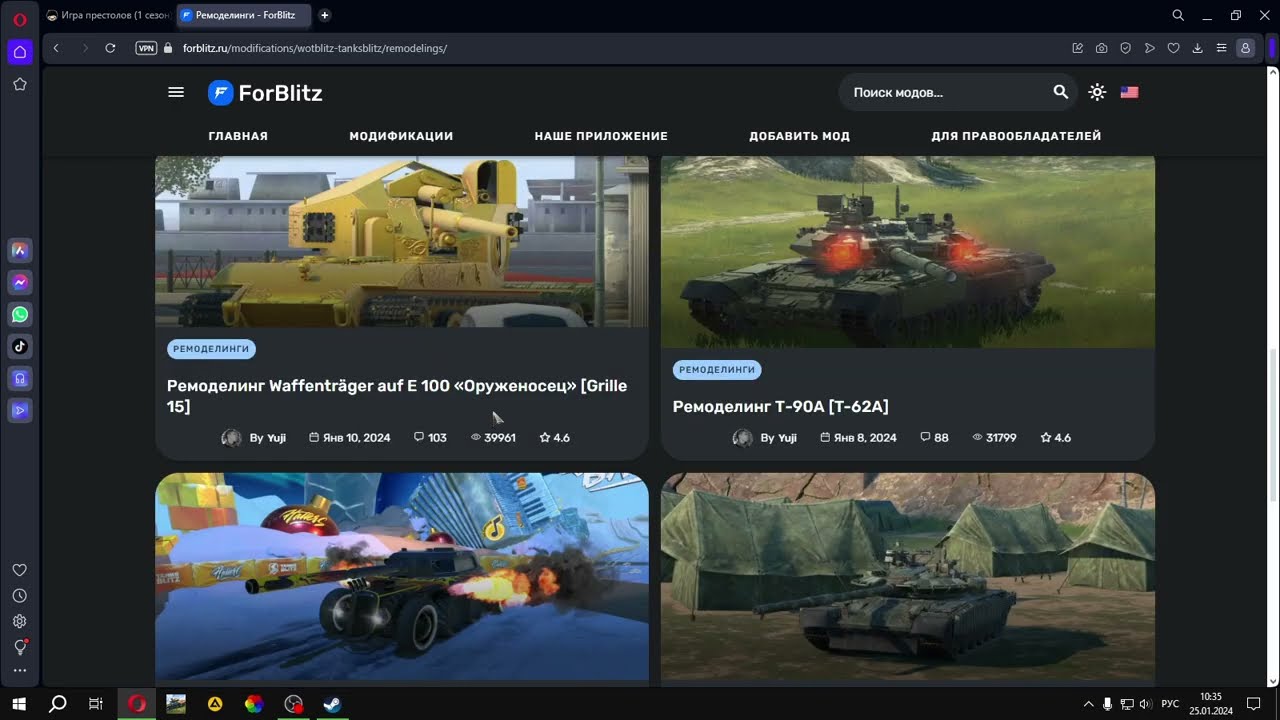Switch to Игра престолов tab
The width and height of the screenshot is (1280, 720).
[107, 15]
